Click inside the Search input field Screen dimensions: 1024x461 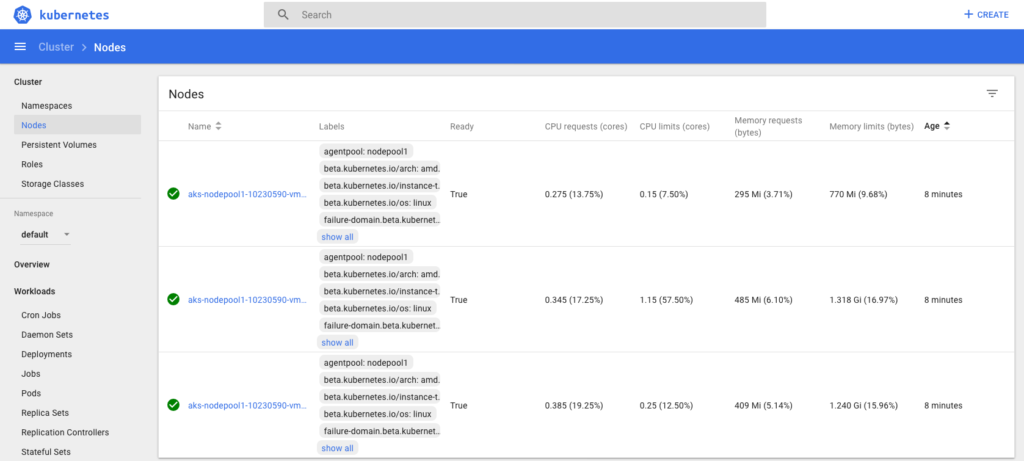click(520, 15)
